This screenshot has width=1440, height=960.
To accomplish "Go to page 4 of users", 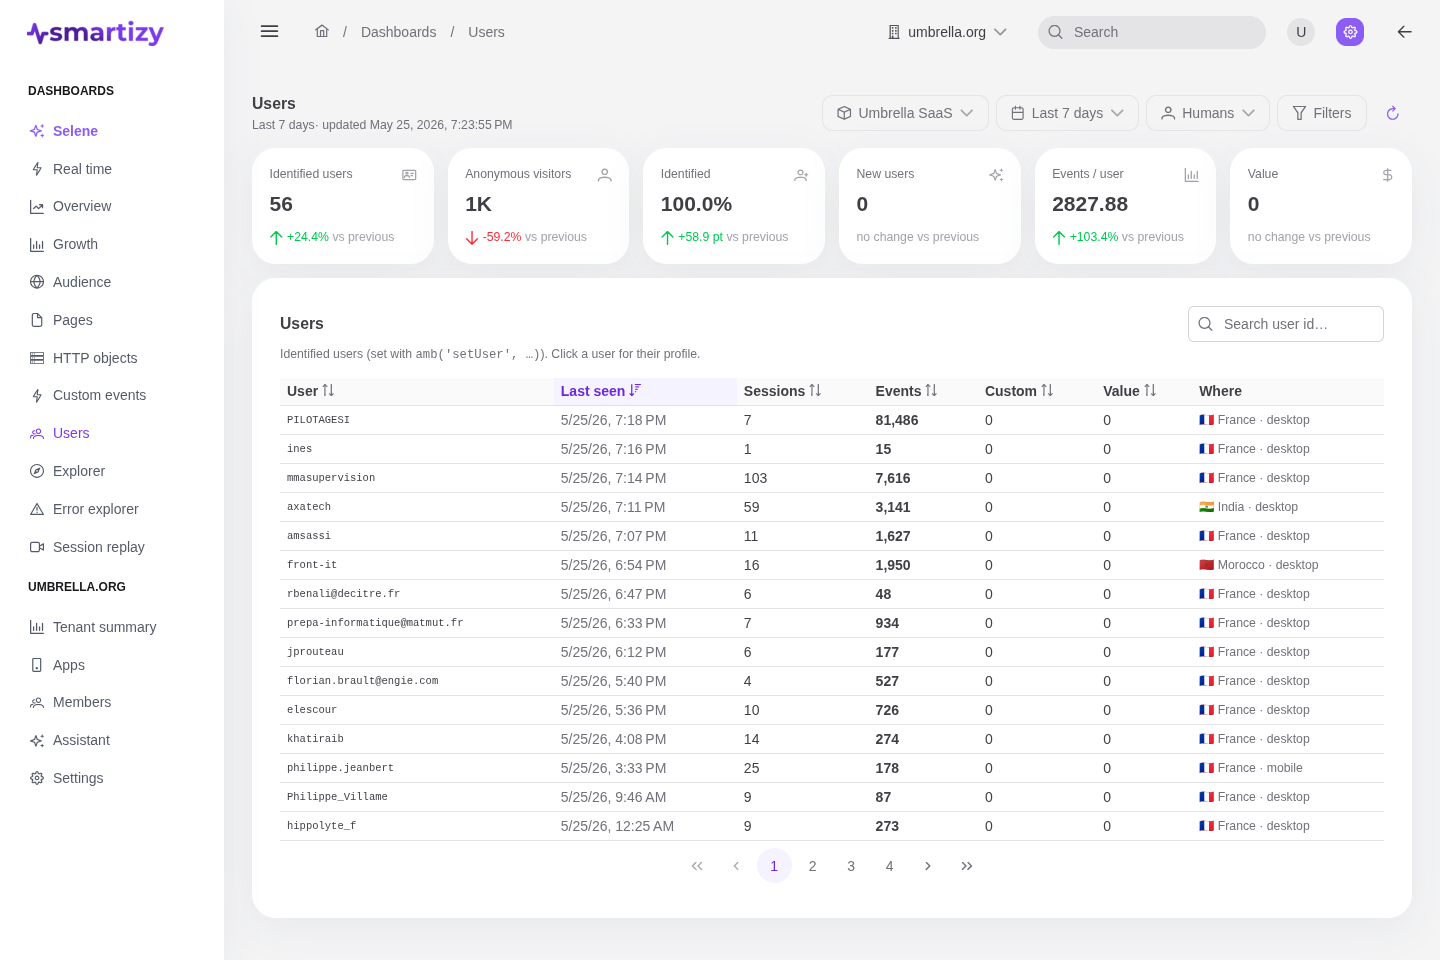I will 889,866.
